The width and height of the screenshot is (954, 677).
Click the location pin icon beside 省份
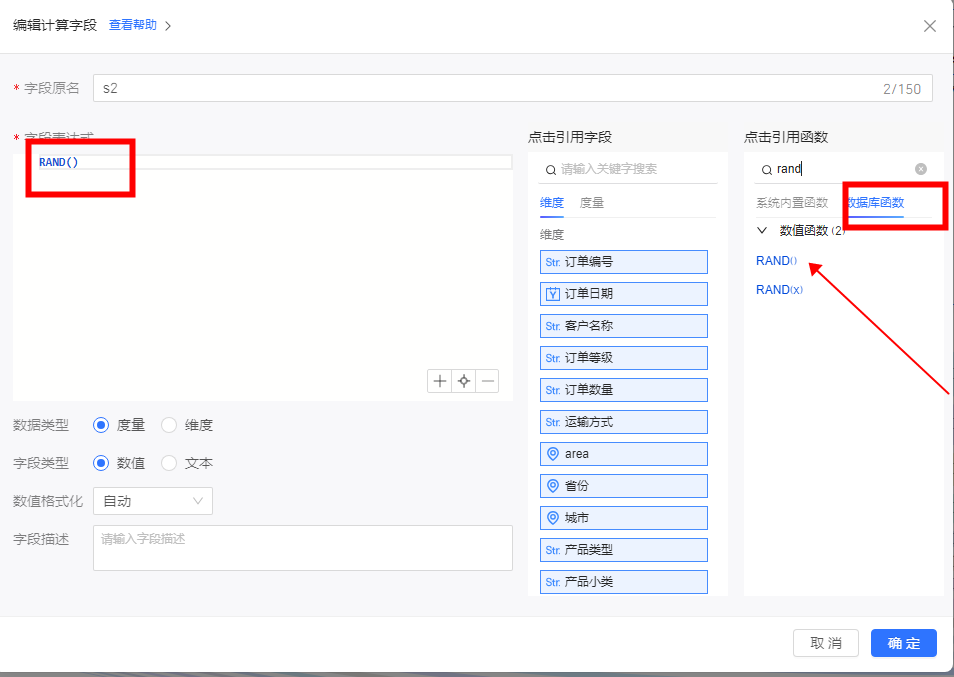[552, 486]
